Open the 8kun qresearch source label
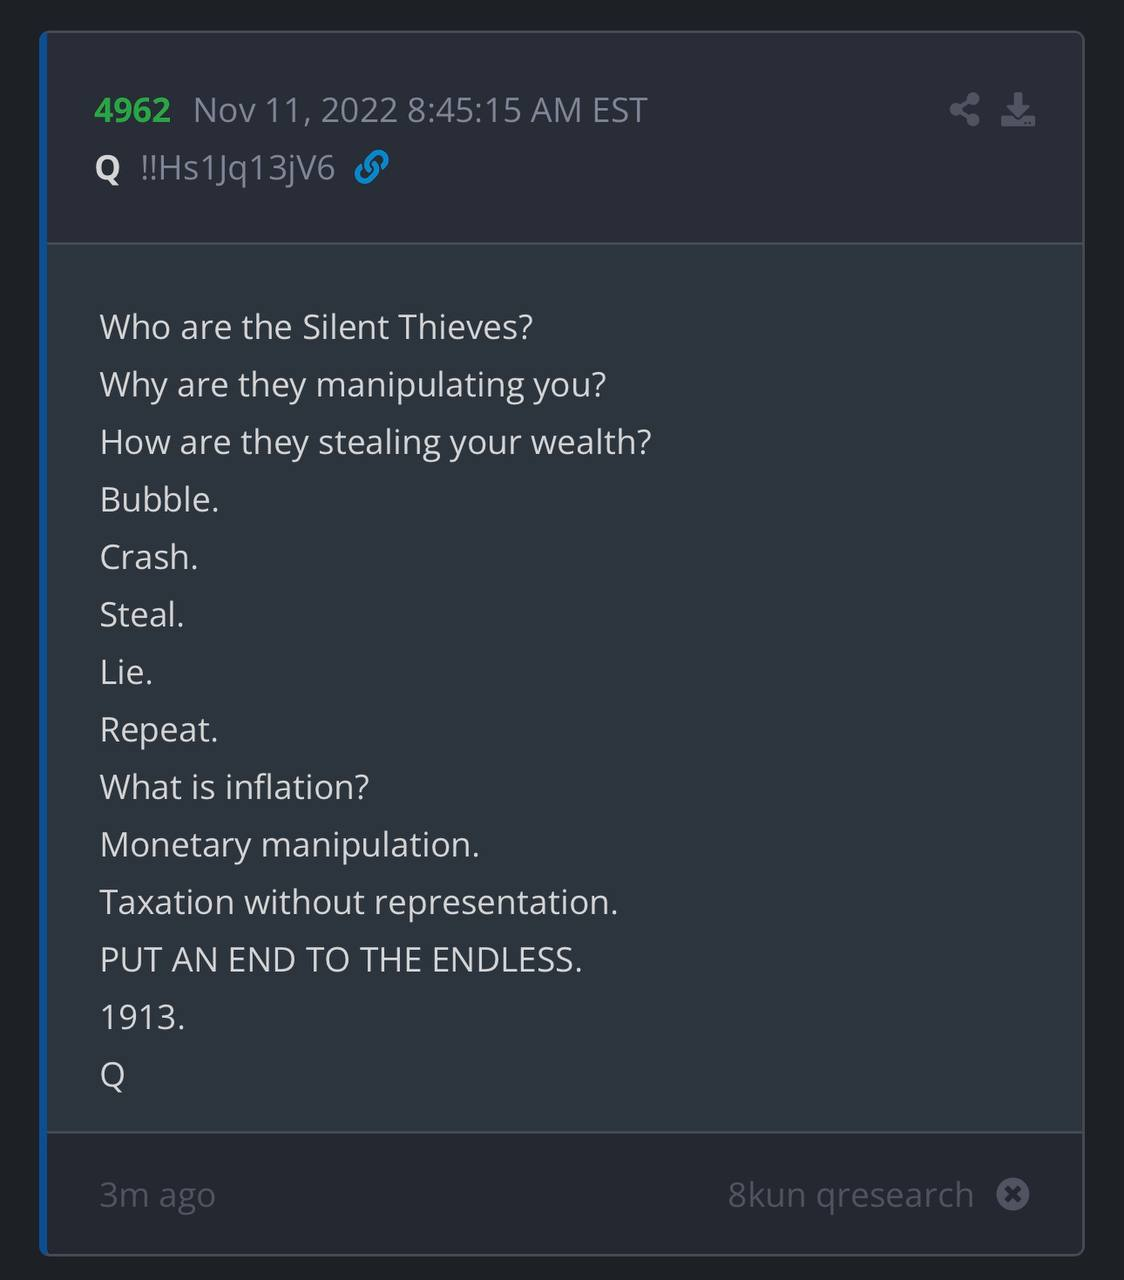 (x=850, y=1194)
